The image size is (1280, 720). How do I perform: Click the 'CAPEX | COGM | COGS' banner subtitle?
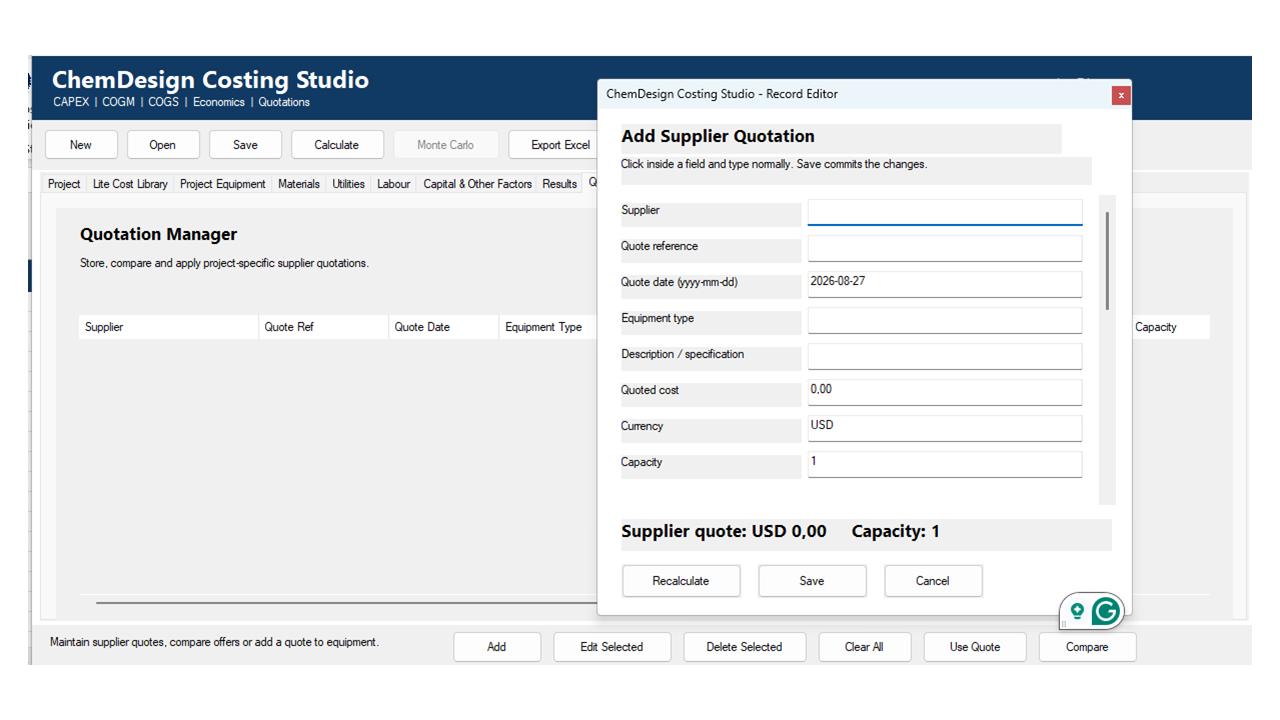pos(182,102)
